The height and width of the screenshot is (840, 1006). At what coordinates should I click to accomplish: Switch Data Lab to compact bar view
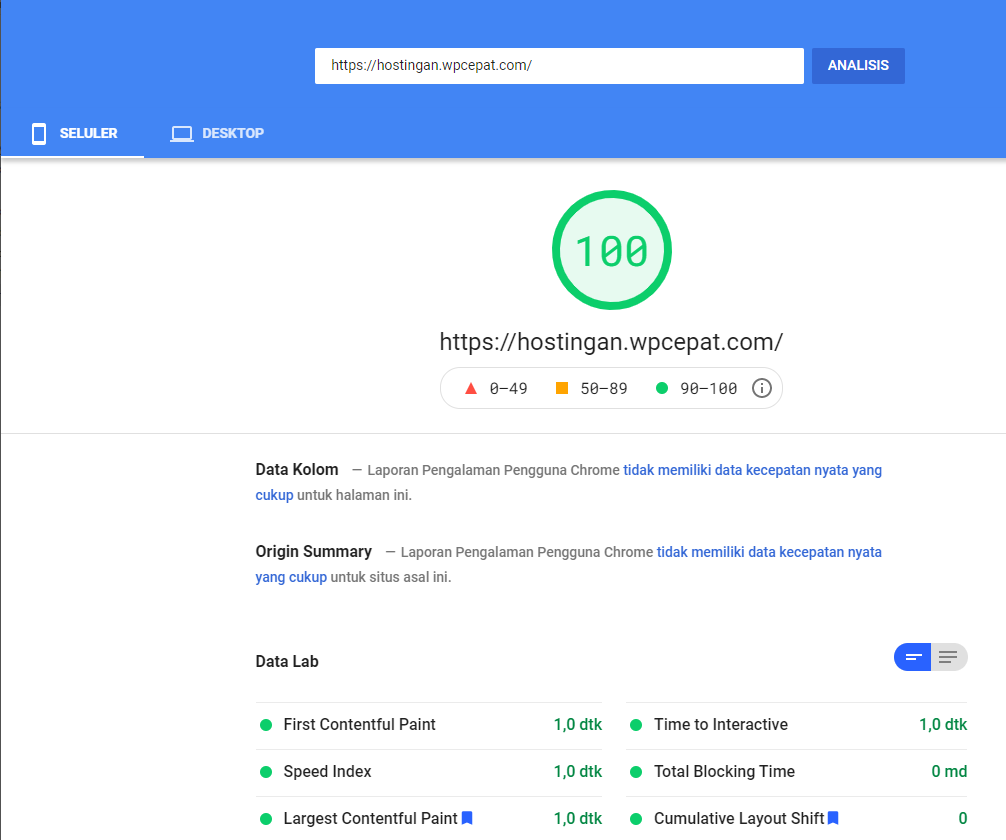point(912,657)
